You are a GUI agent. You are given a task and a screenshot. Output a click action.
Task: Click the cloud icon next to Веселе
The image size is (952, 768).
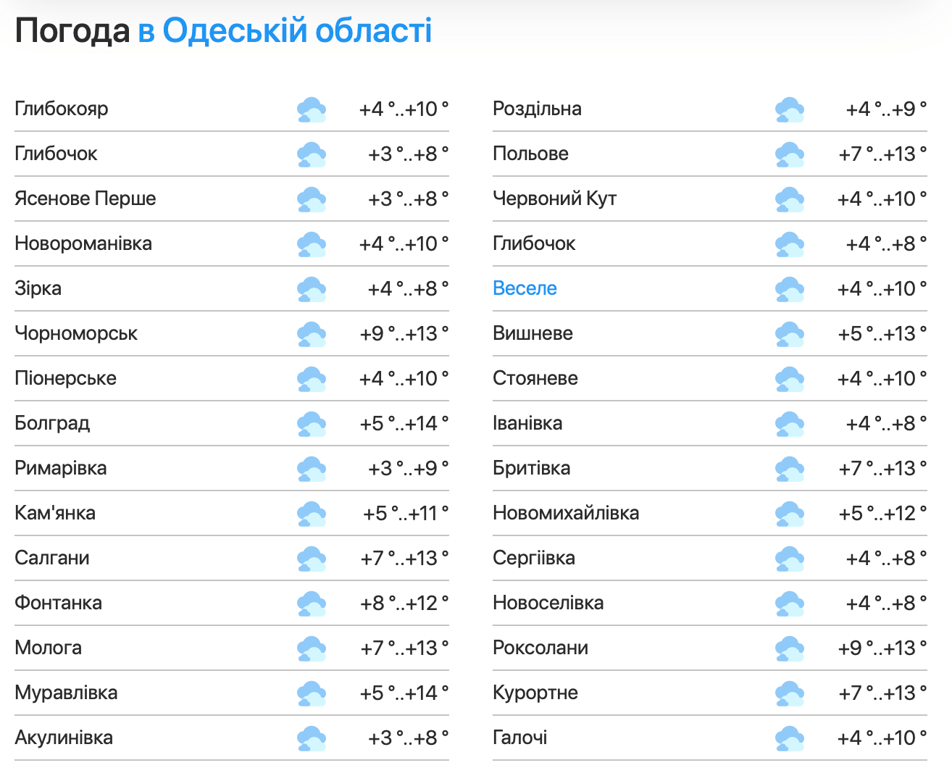(789, 289)
